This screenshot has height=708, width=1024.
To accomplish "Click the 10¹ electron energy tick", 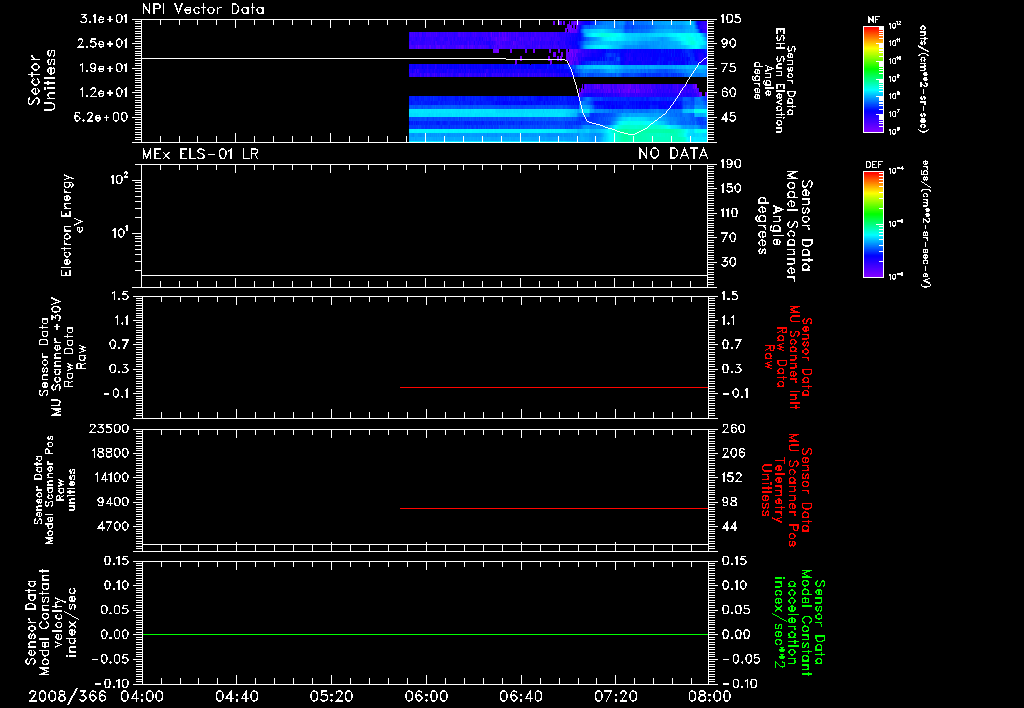I will pos(120,233).
